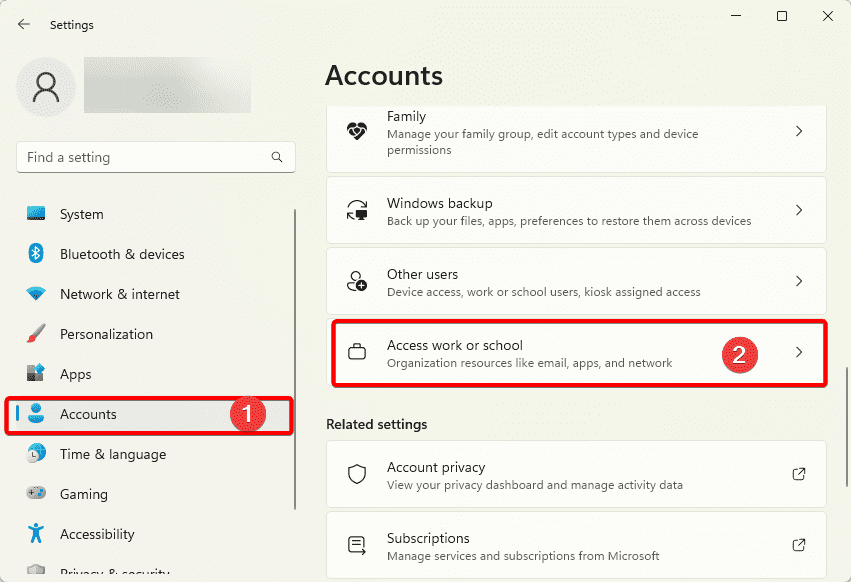Click the Windows backup title text
Image resolution: width=851 pixels, height=582 pixels.
click(x=440, y=204)
